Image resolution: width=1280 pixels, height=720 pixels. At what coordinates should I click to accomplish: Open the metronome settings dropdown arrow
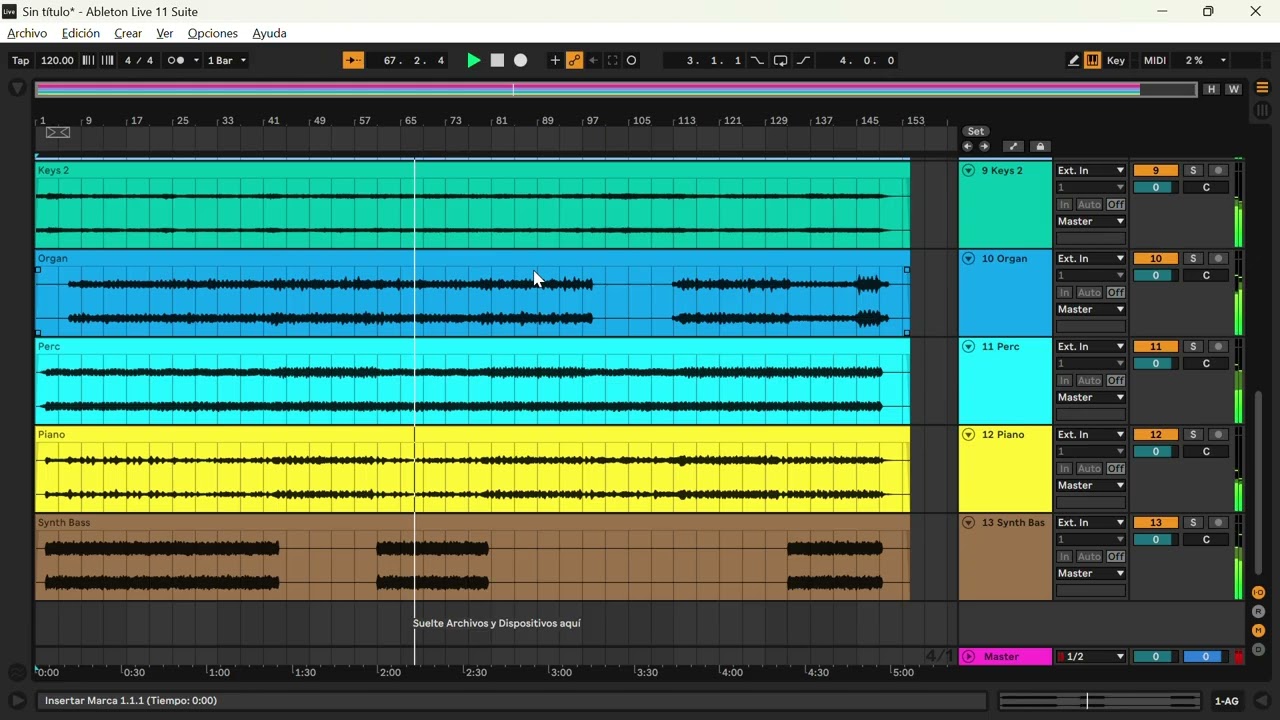[196, 60]
